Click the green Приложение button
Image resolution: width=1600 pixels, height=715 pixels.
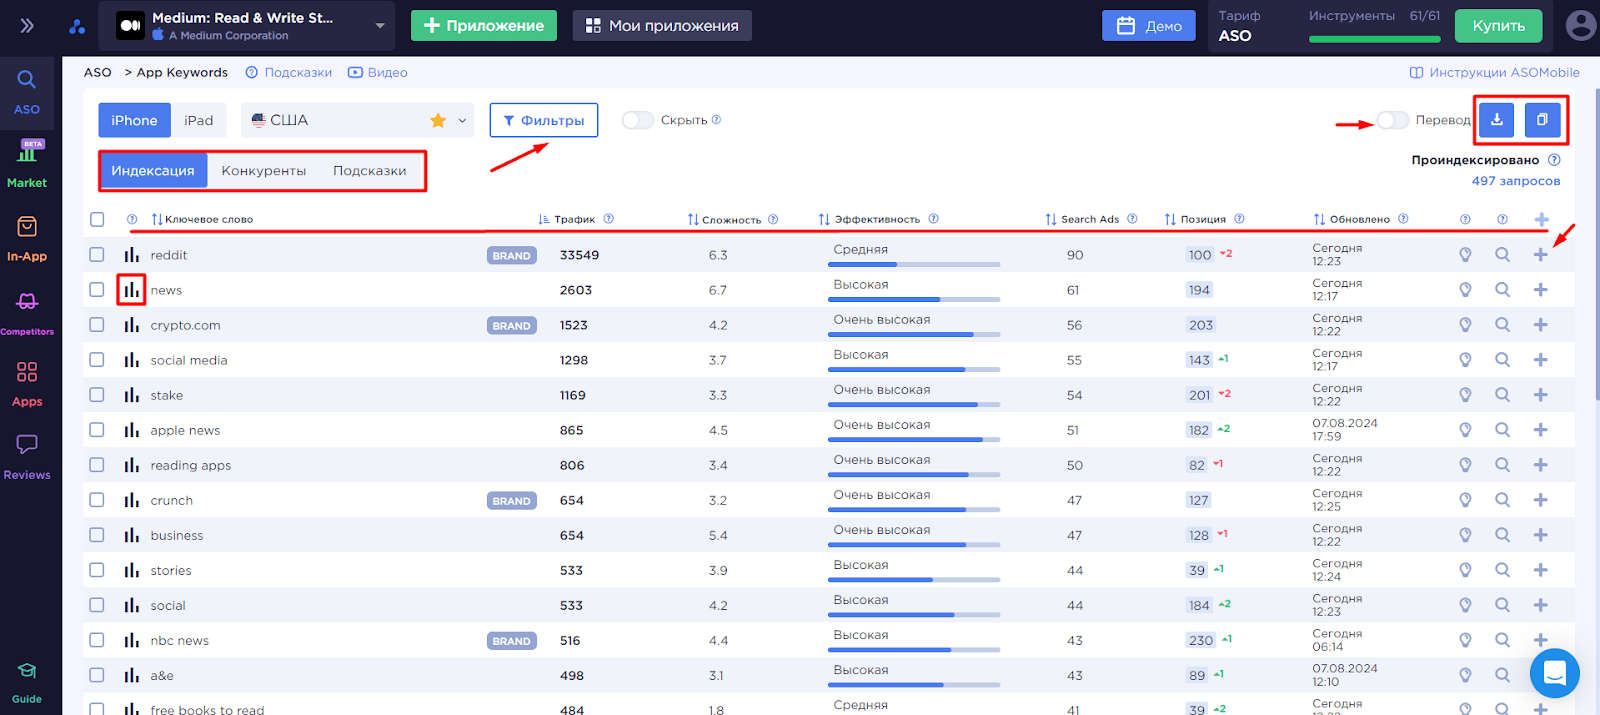coord(485,26)
